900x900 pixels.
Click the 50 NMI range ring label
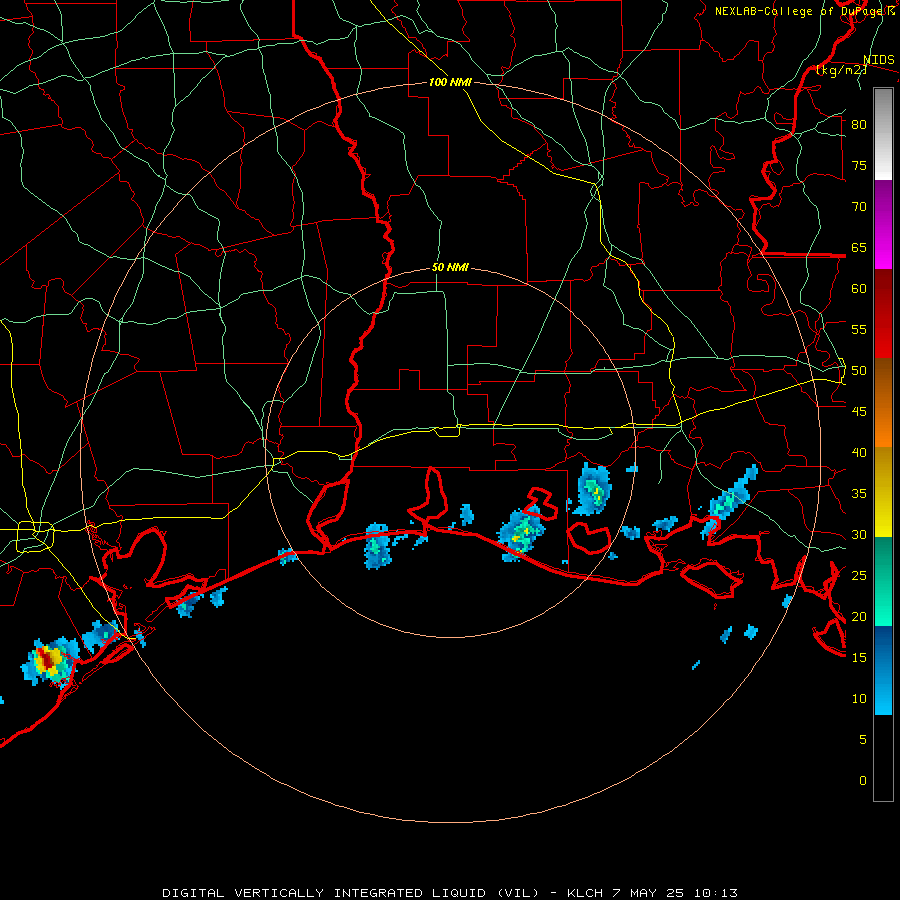450,267
